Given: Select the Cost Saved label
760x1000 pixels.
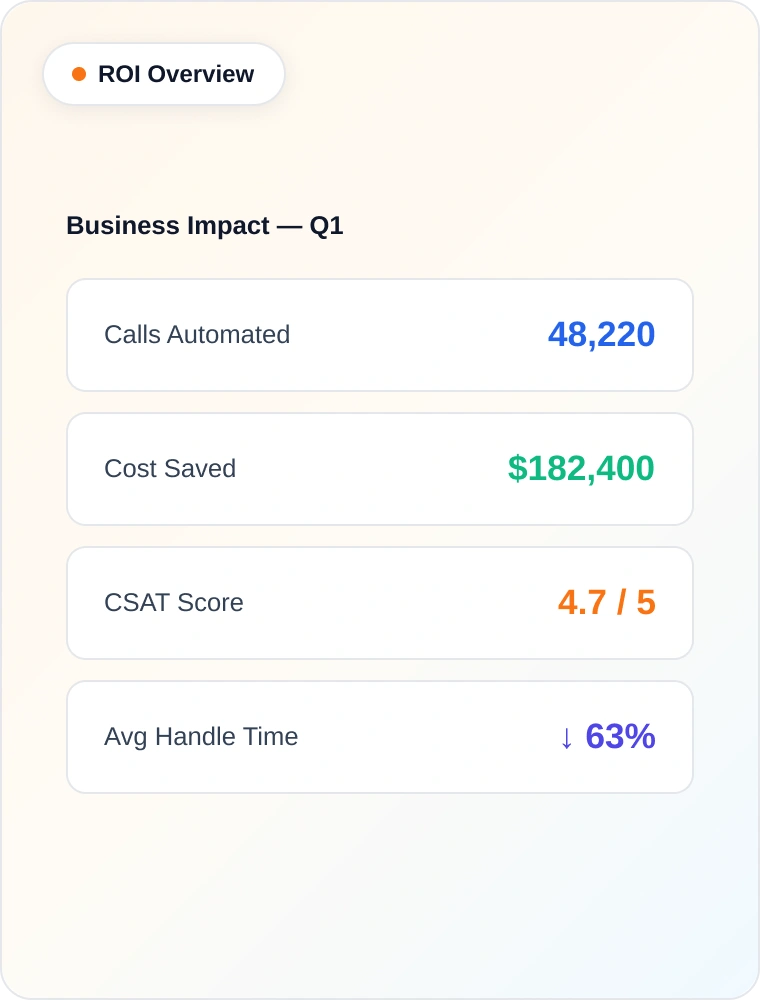Looking at the screenshot, I should 170,469.
